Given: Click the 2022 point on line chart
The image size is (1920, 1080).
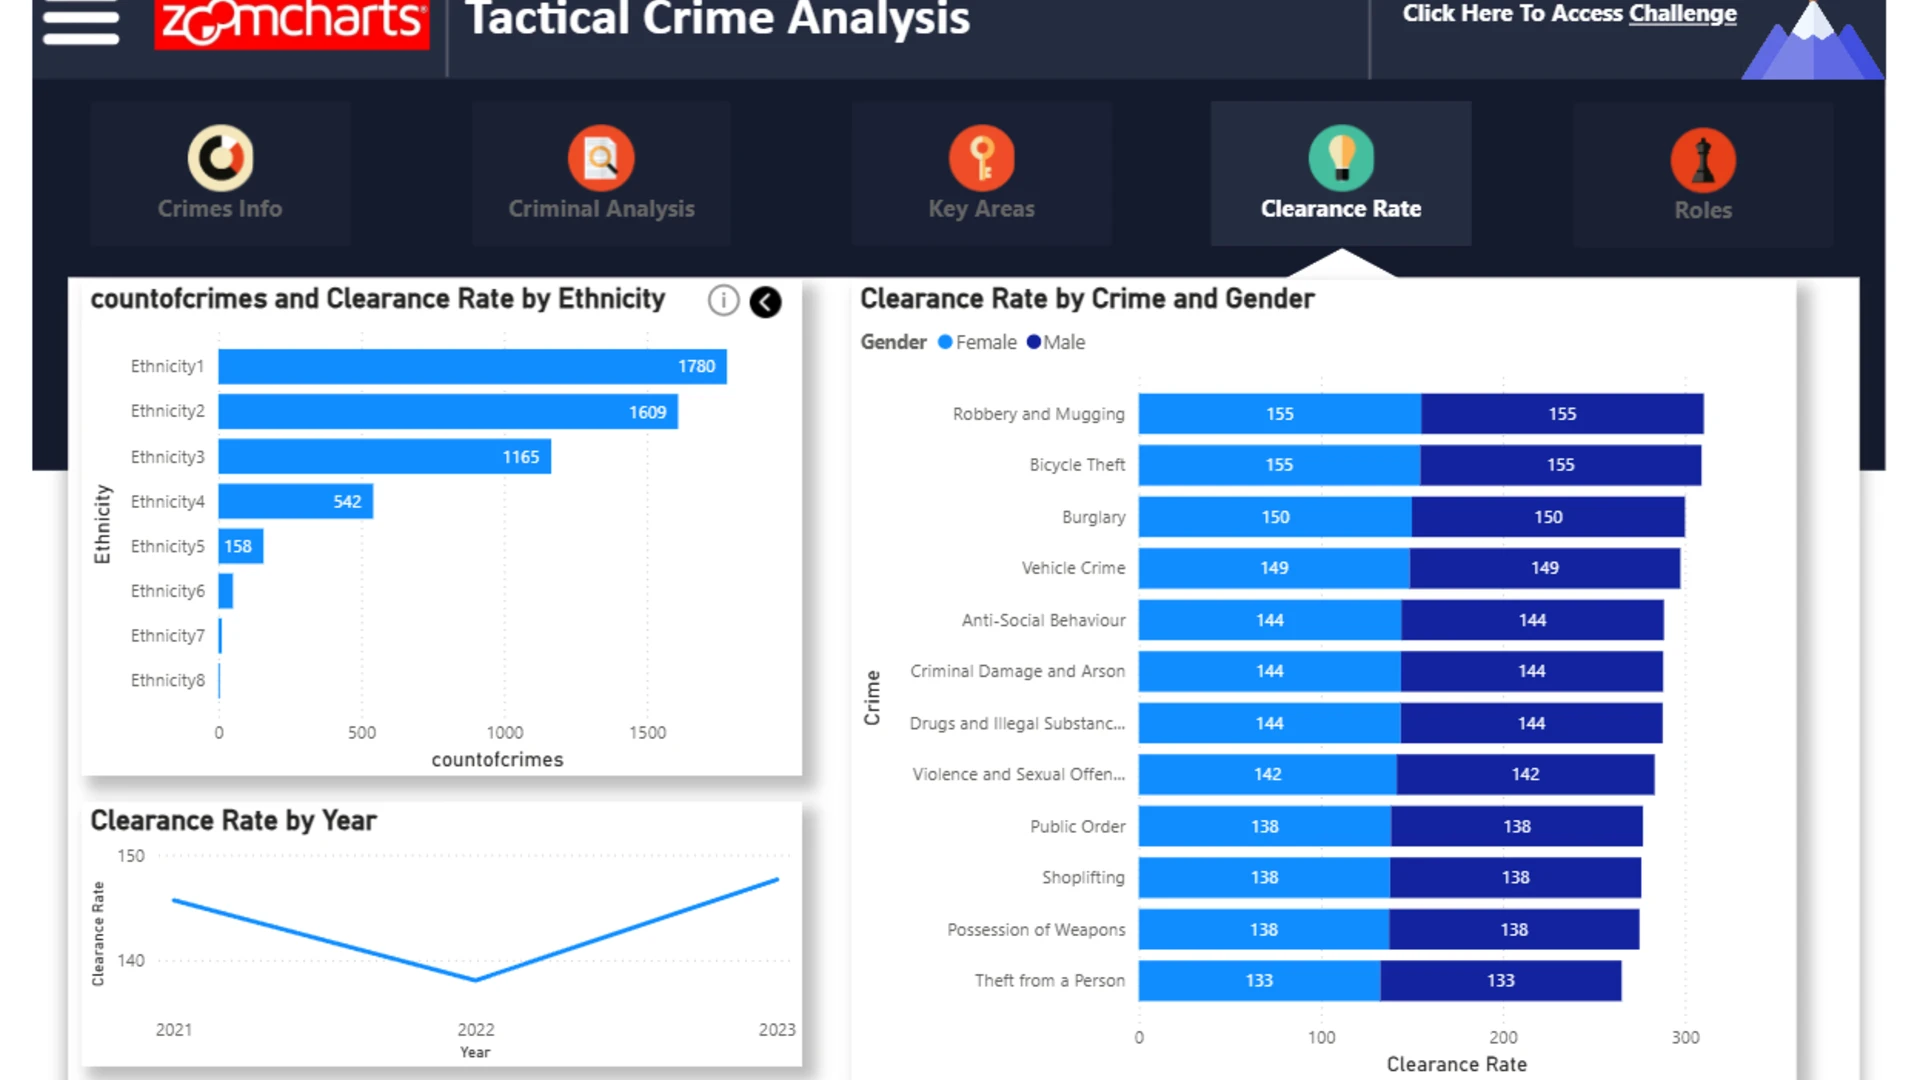Looking at the screenshot, I should [475, 980].
